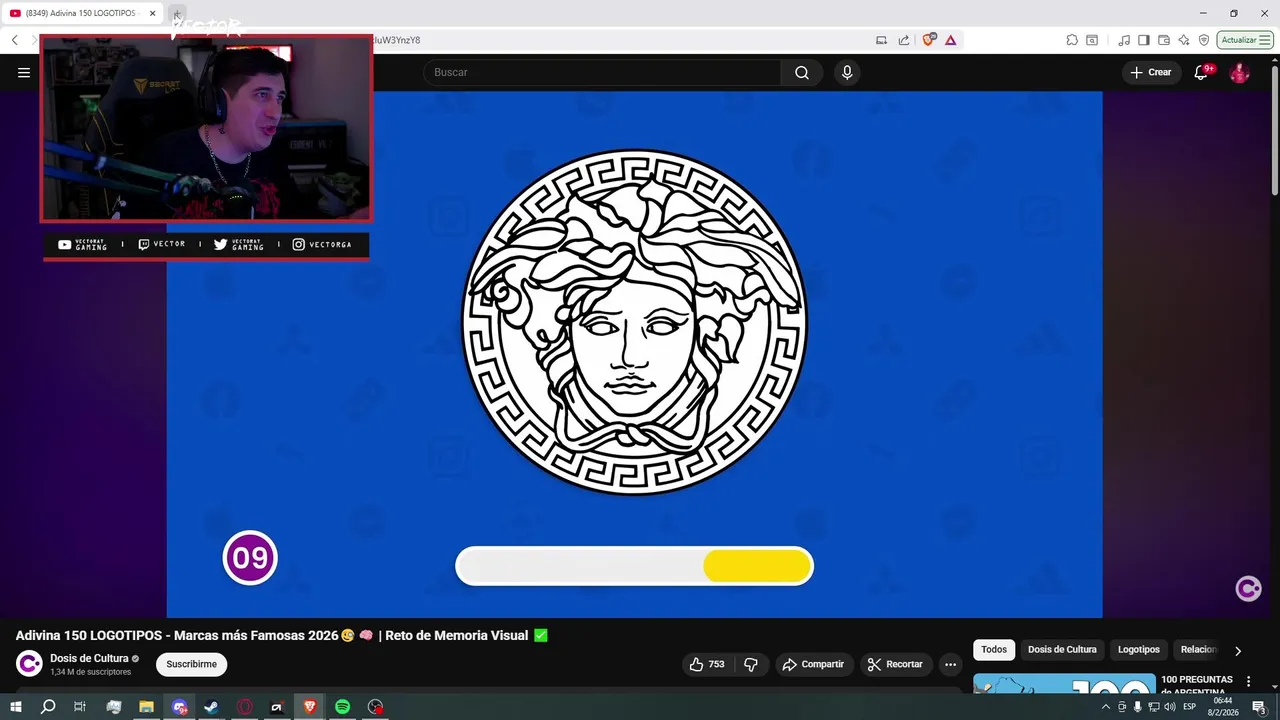The width and height of the screenshot is (1280, 720).
Task: Open a new browser tab
Action: (177, 14)
